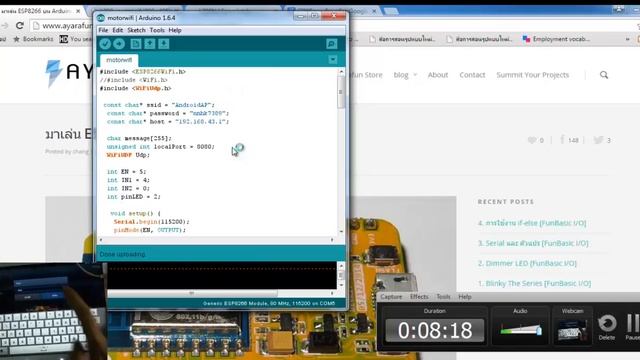Click the Ayarafun logo on website
This screenshot has width=640, height=360.
click(x=69, y=73)
